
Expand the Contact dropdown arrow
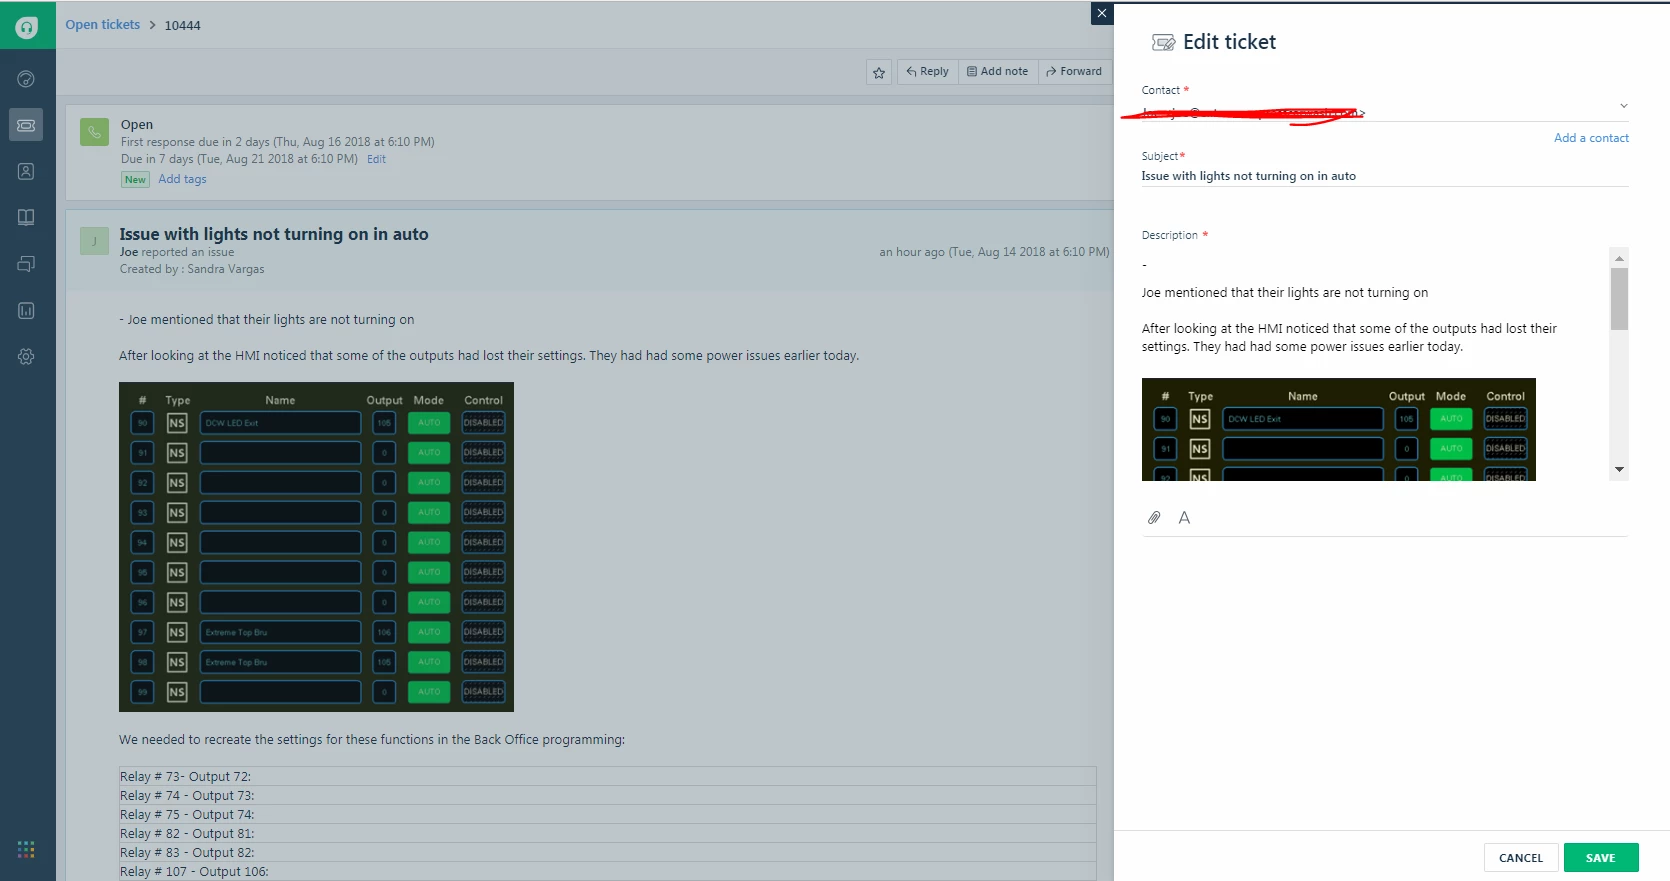point(1623,106)
